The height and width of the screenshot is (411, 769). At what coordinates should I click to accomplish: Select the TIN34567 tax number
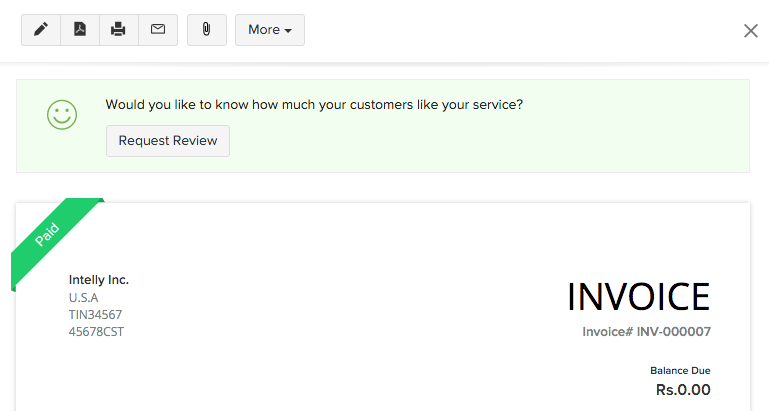[x=95, y=314]
